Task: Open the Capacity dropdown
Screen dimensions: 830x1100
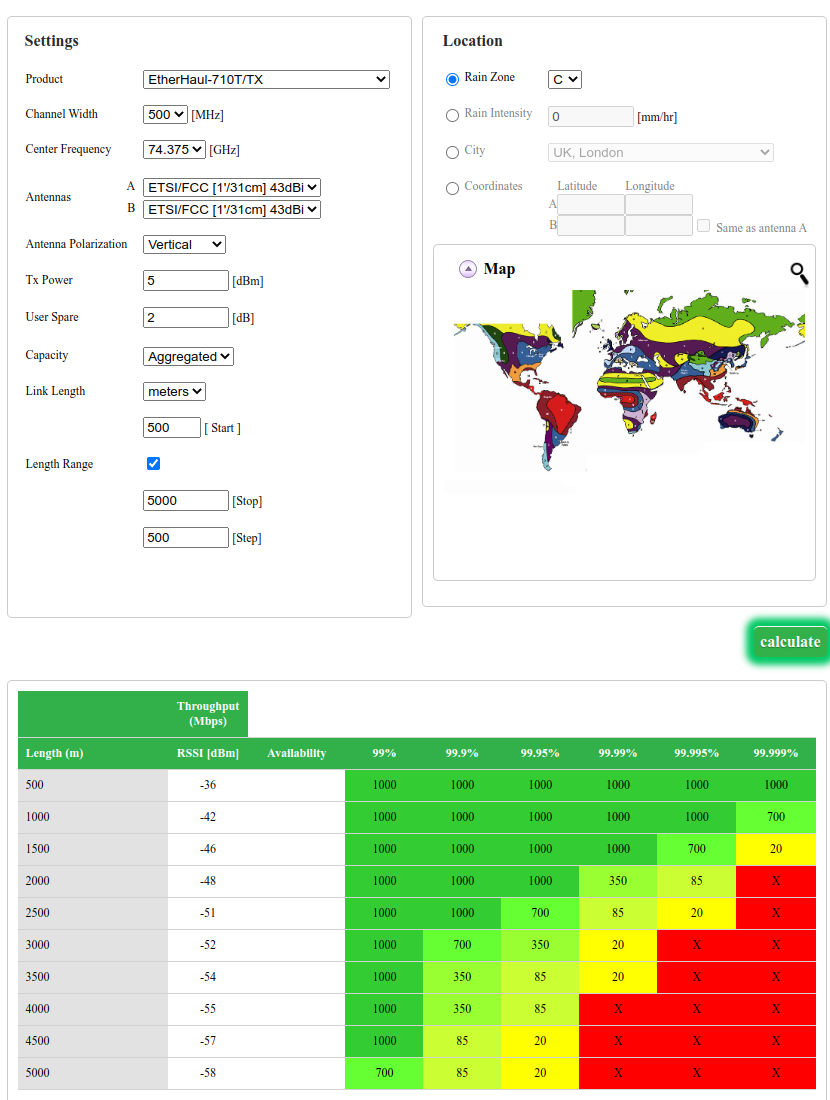Action: tap(188, 357)
